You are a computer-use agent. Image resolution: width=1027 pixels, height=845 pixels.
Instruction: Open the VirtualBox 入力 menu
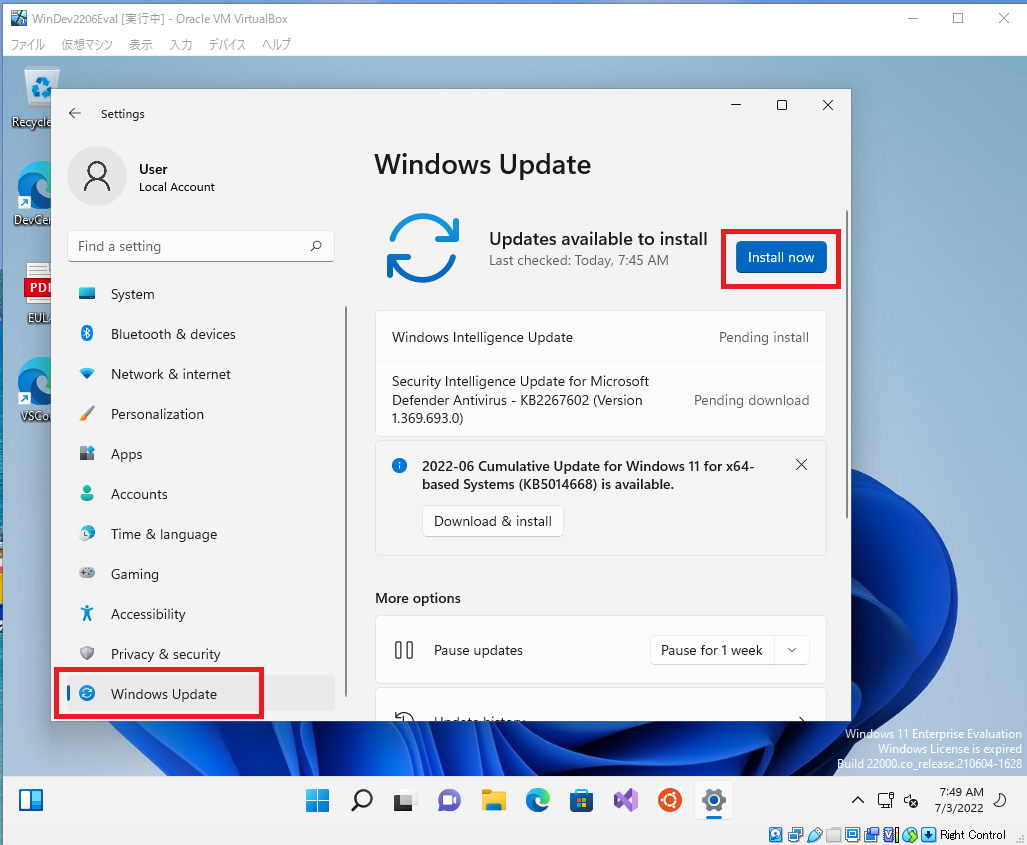pyautogui.click(x=181, y=45)
